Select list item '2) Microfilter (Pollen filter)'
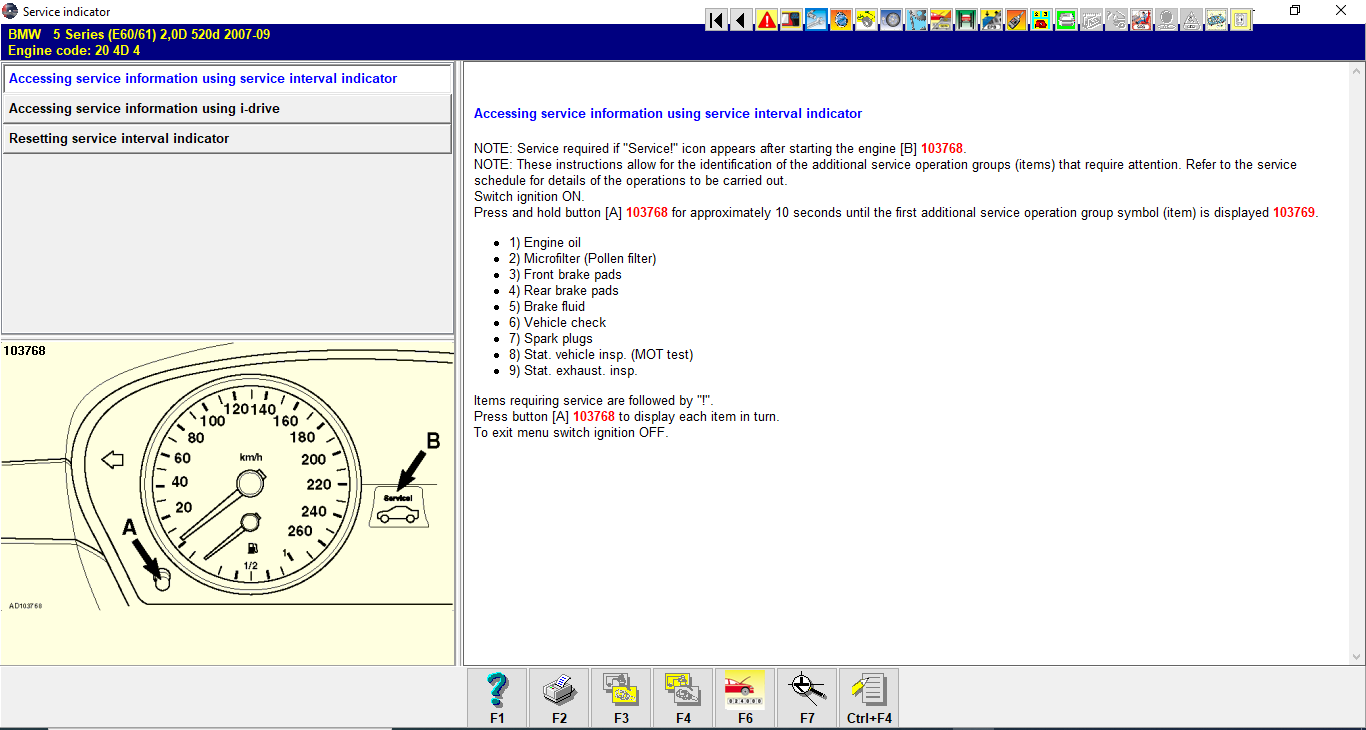The width and height of the screenshot is (1366, 730). (583, 259)
